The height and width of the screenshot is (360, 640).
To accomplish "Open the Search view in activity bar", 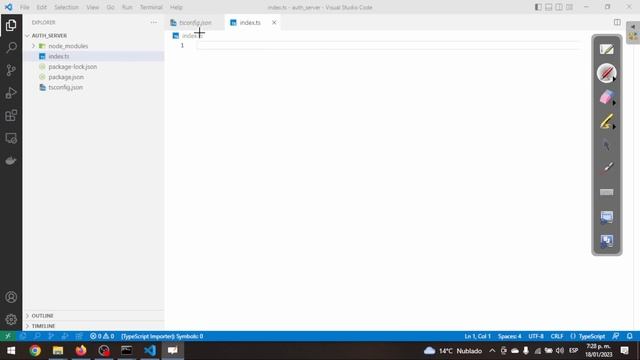I will click(11, 47).
